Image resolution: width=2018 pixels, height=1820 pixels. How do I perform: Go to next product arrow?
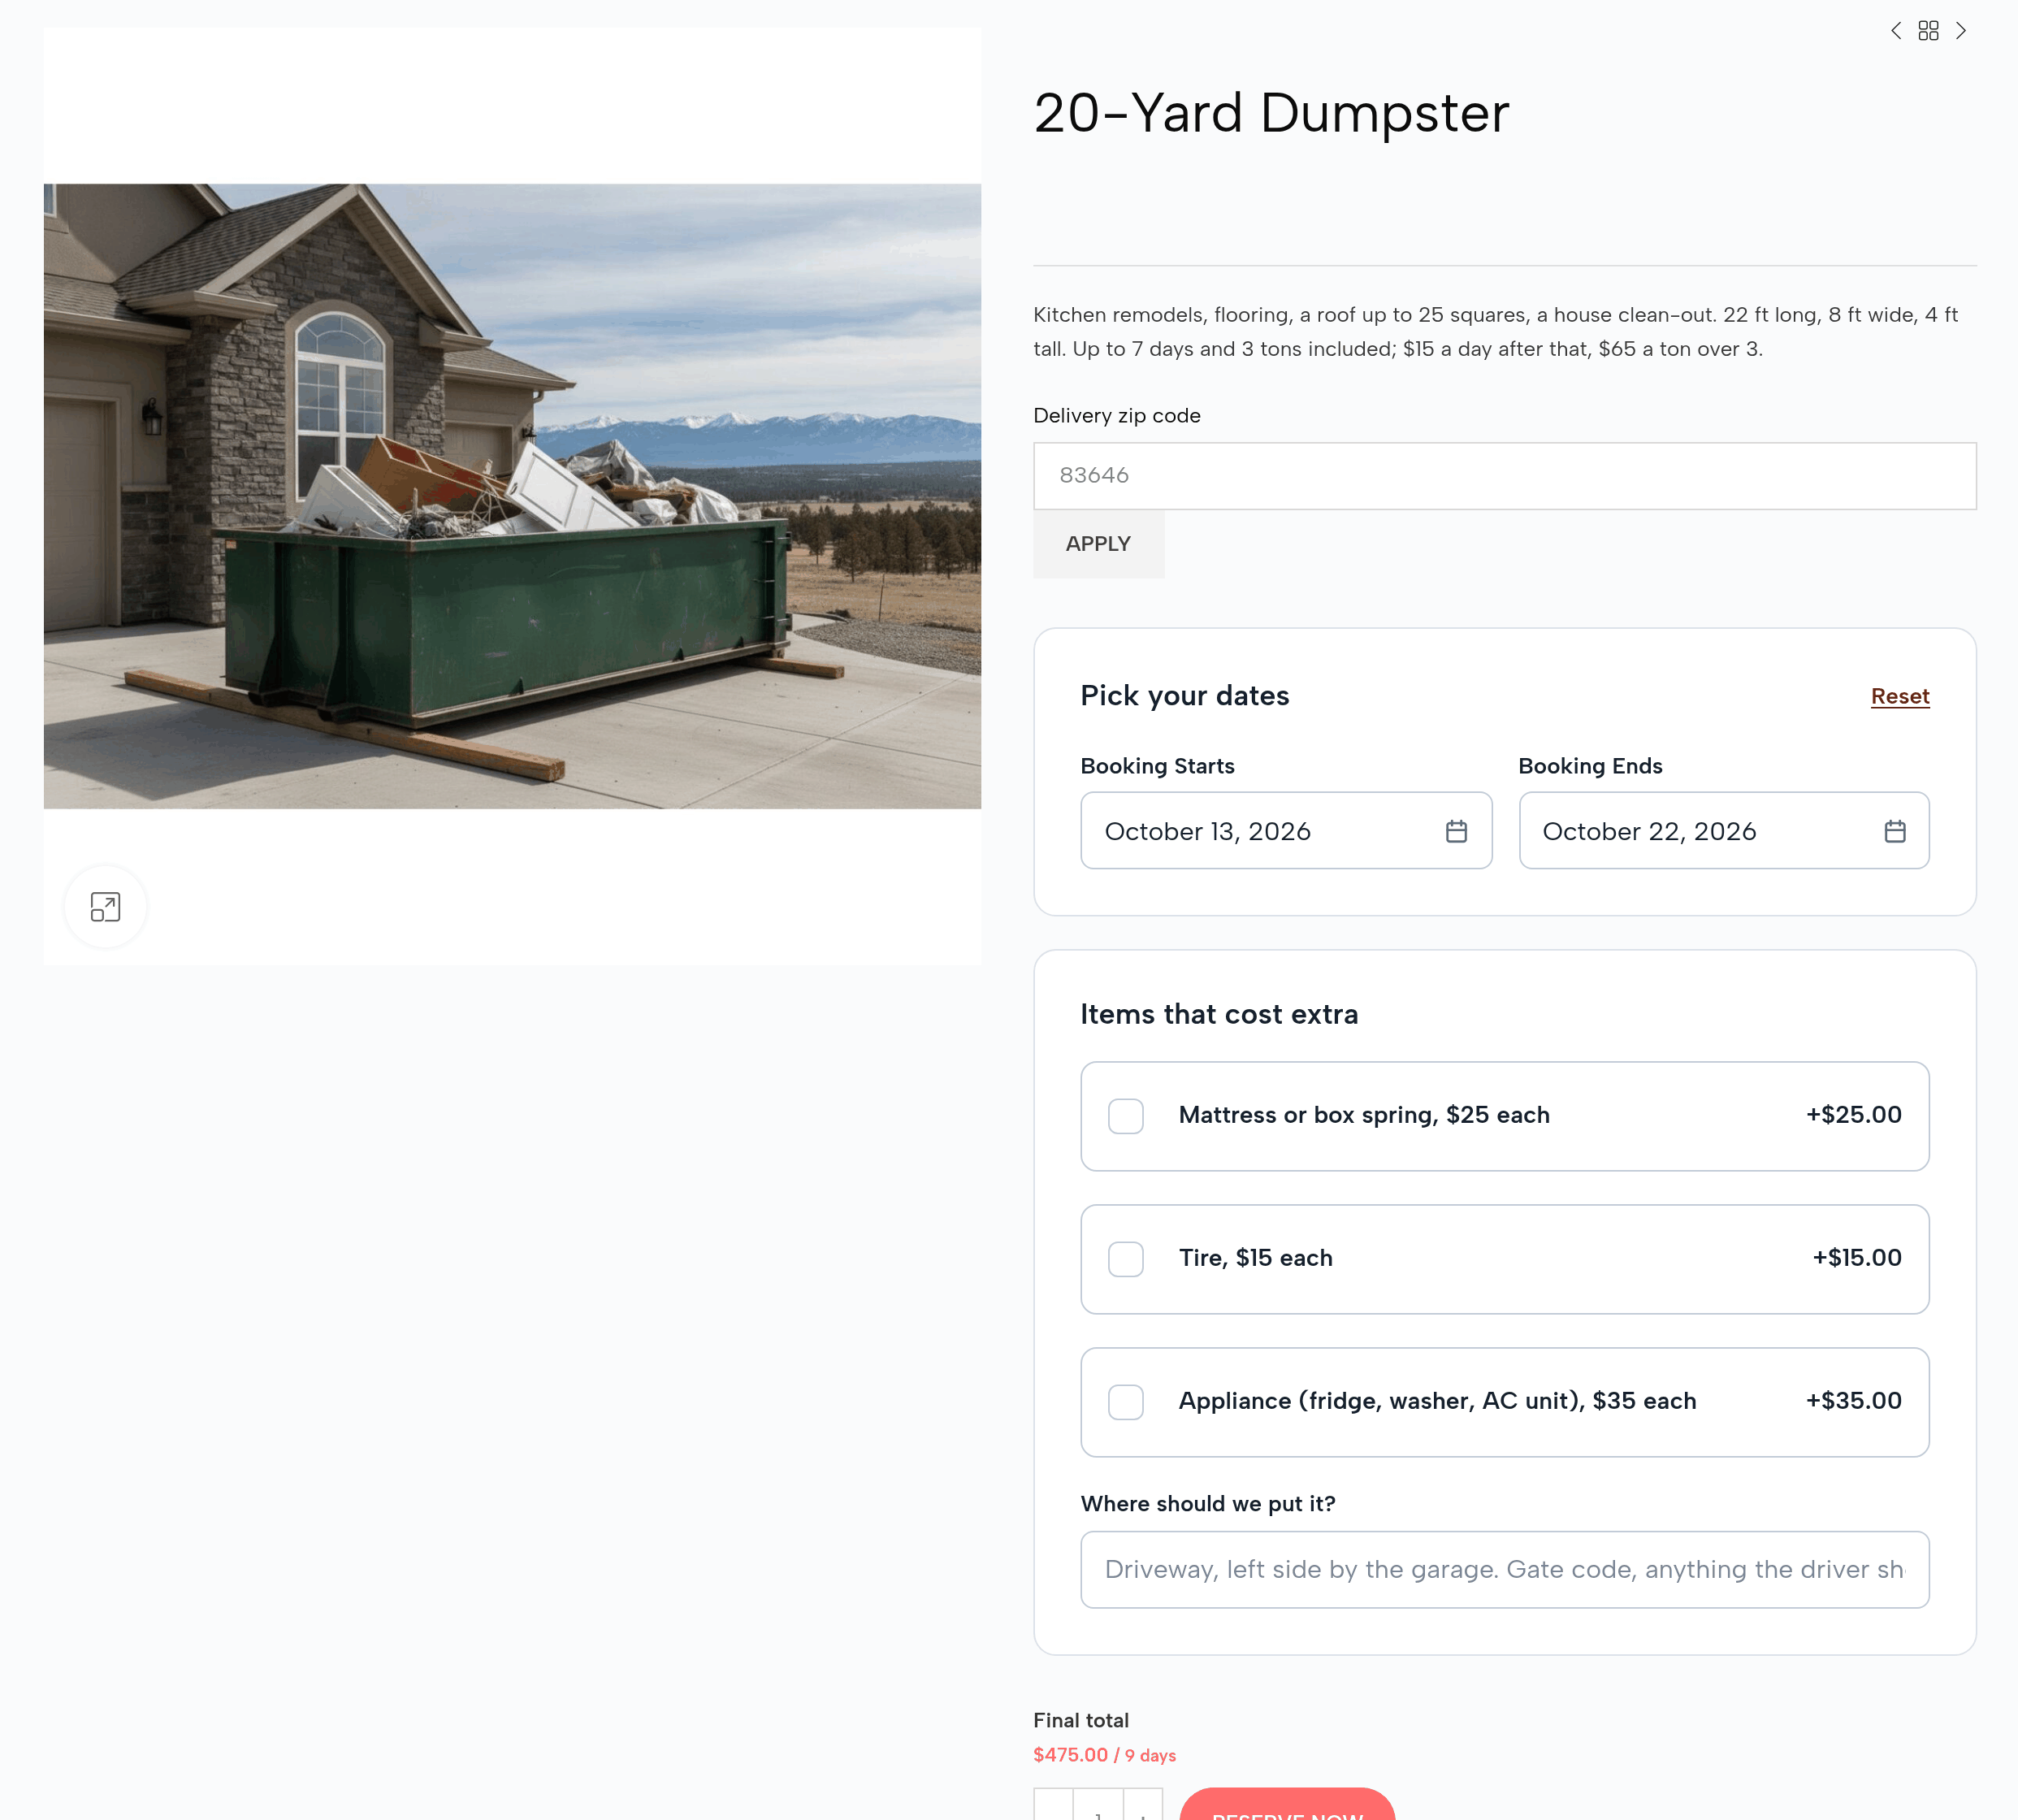[1961, 31]
